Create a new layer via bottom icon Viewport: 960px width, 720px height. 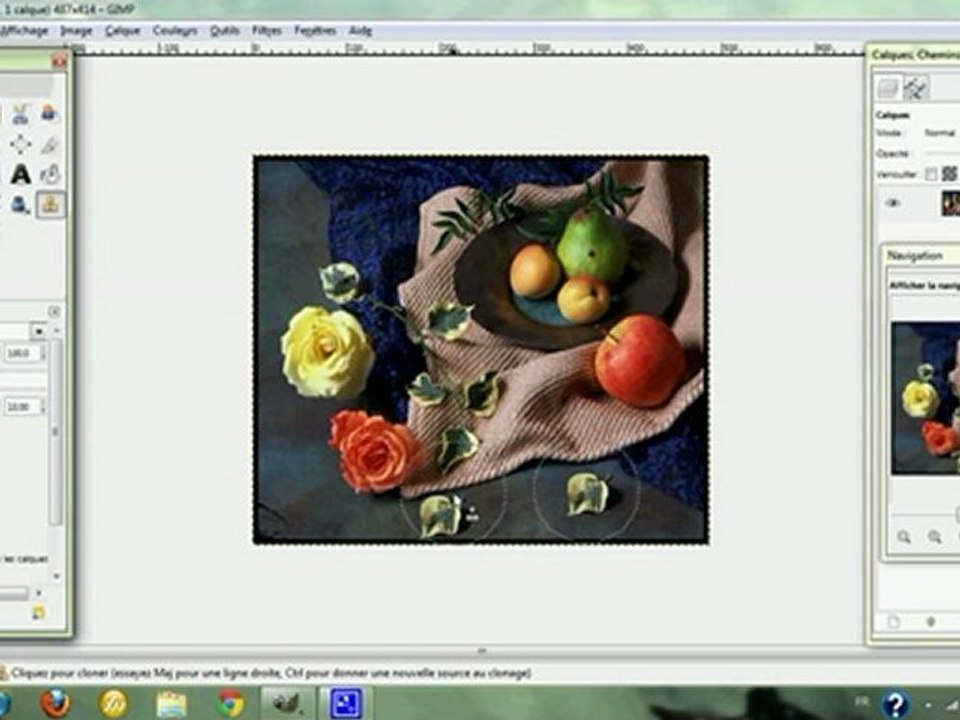(894, 623)
